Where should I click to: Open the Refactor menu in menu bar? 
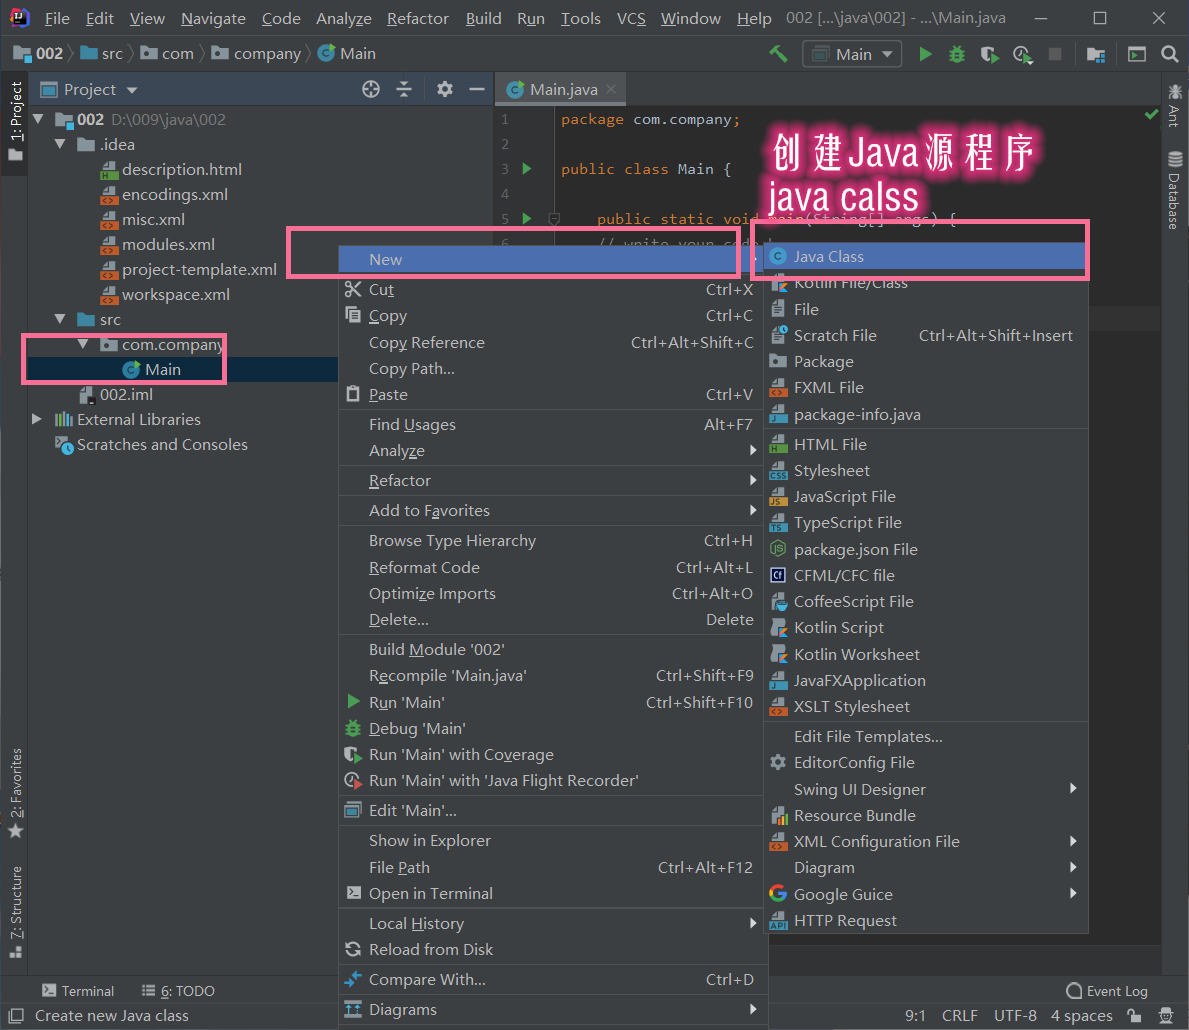418,18
